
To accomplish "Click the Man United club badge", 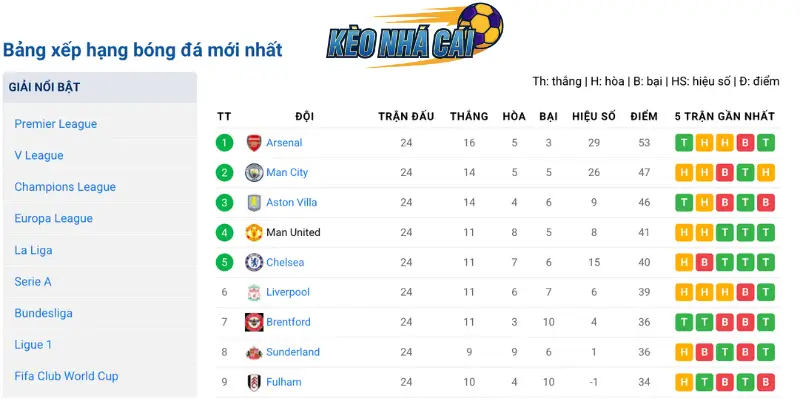I will (x=254, y=233).
